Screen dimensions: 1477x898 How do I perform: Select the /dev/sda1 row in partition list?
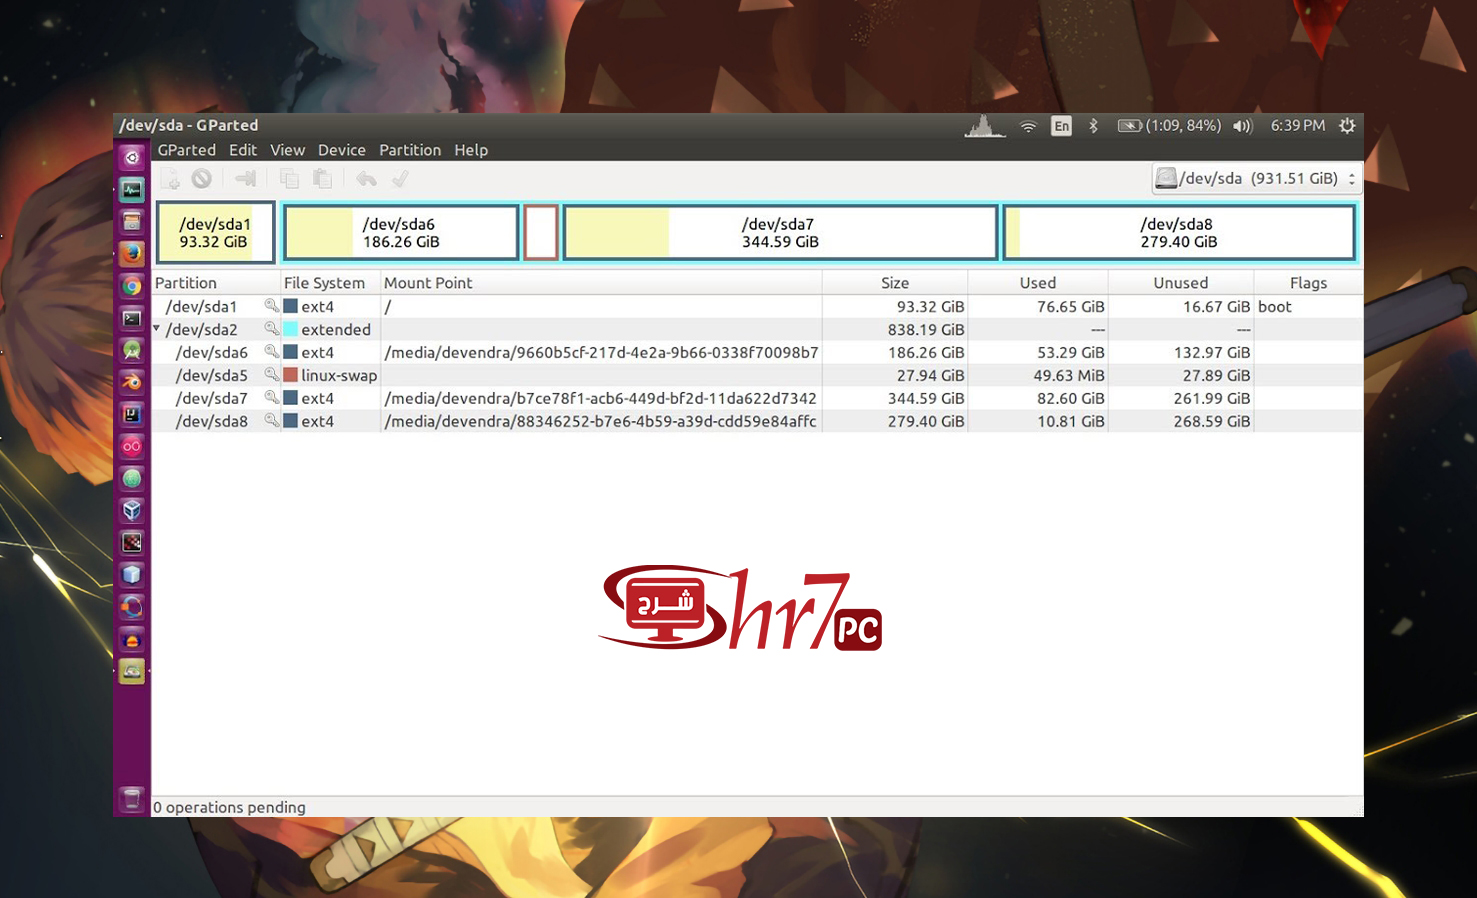click(757, 306)
